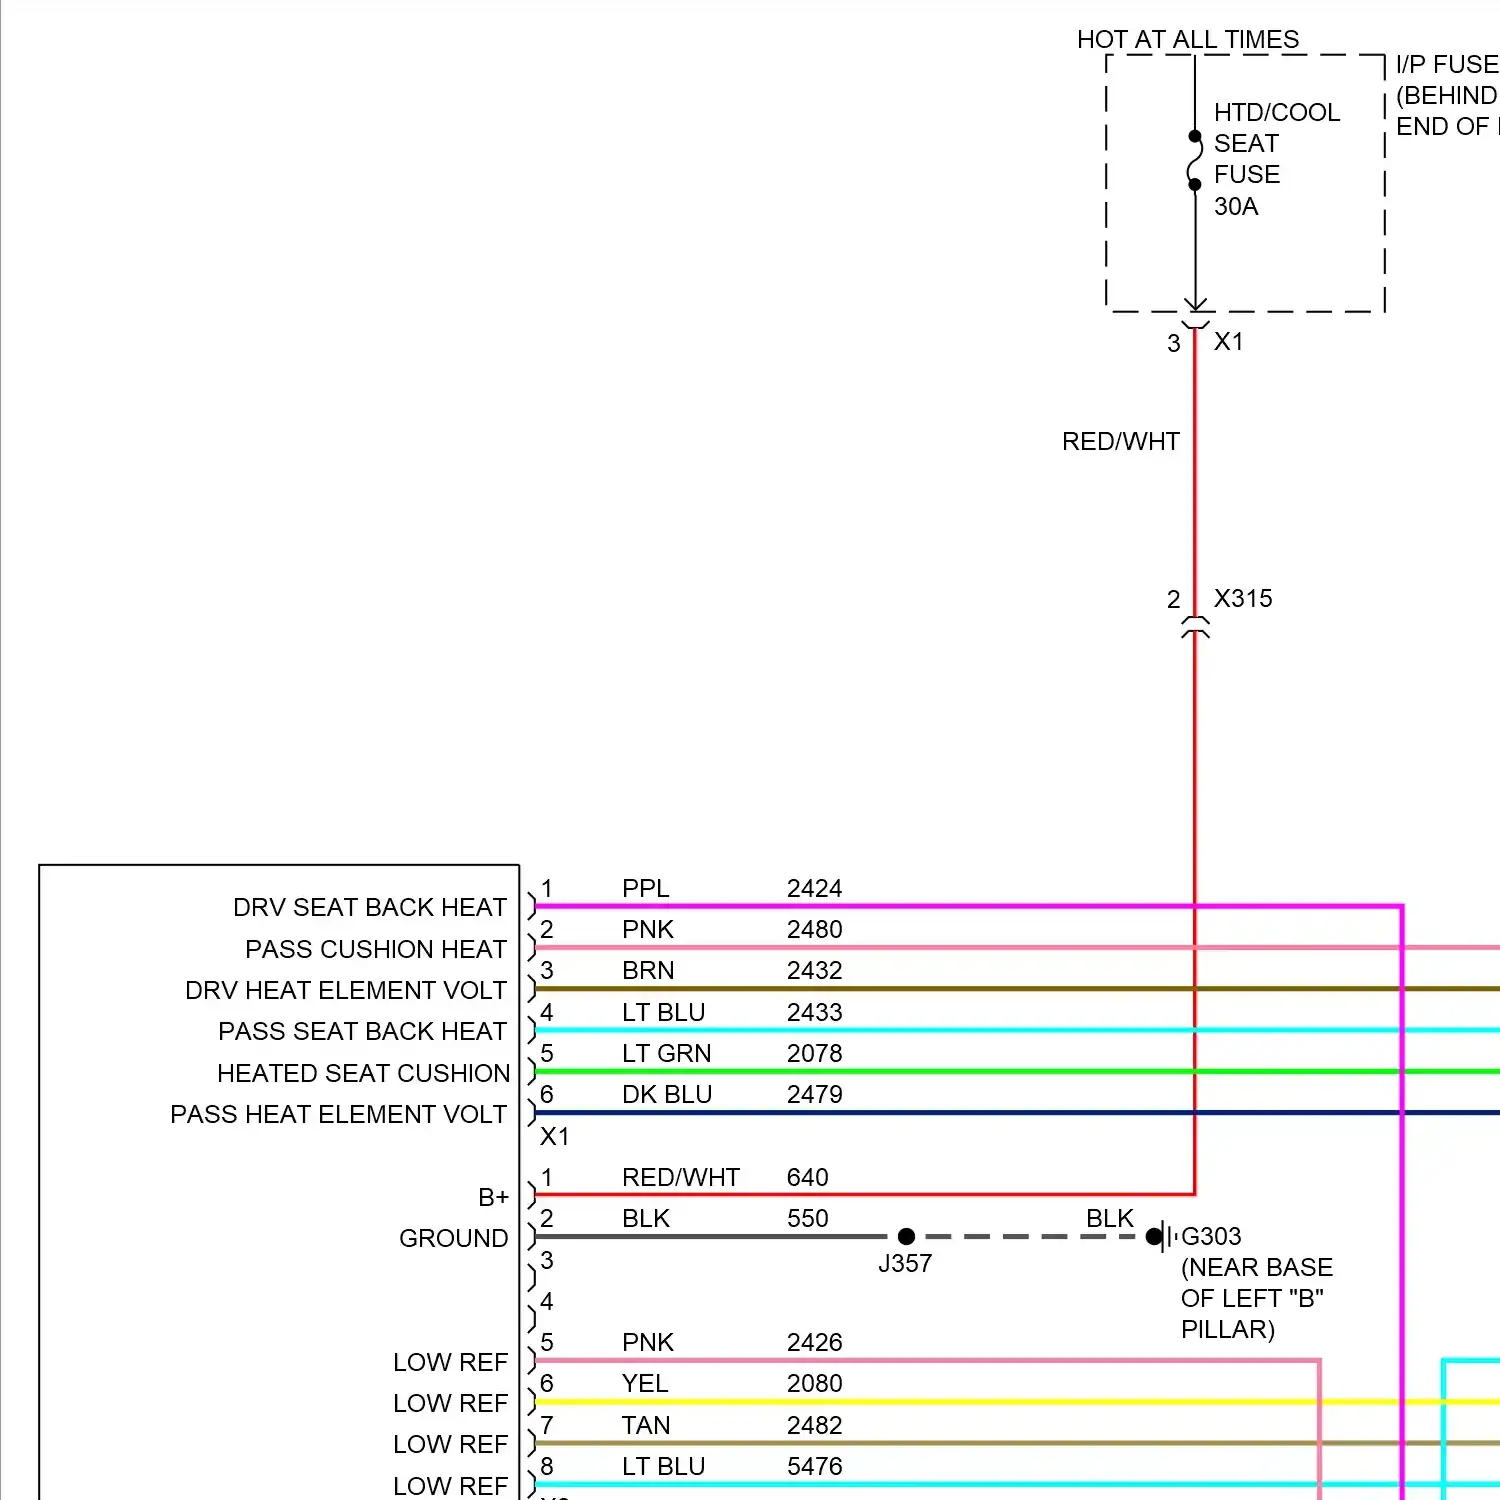Select circuit number 640
Viewport: 1500px width, 1500px height.
point(808,1178)
